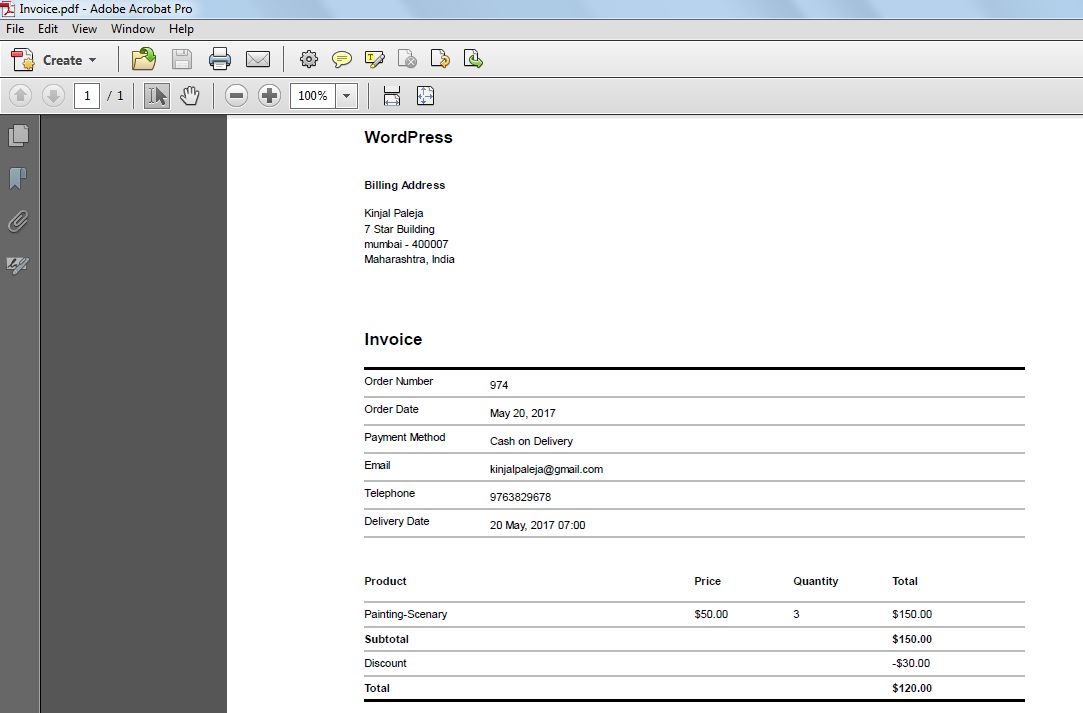The width and height of the screenshot is (1083, 713).
Task: Open a file with folder icon
Action: pos(144,59)
